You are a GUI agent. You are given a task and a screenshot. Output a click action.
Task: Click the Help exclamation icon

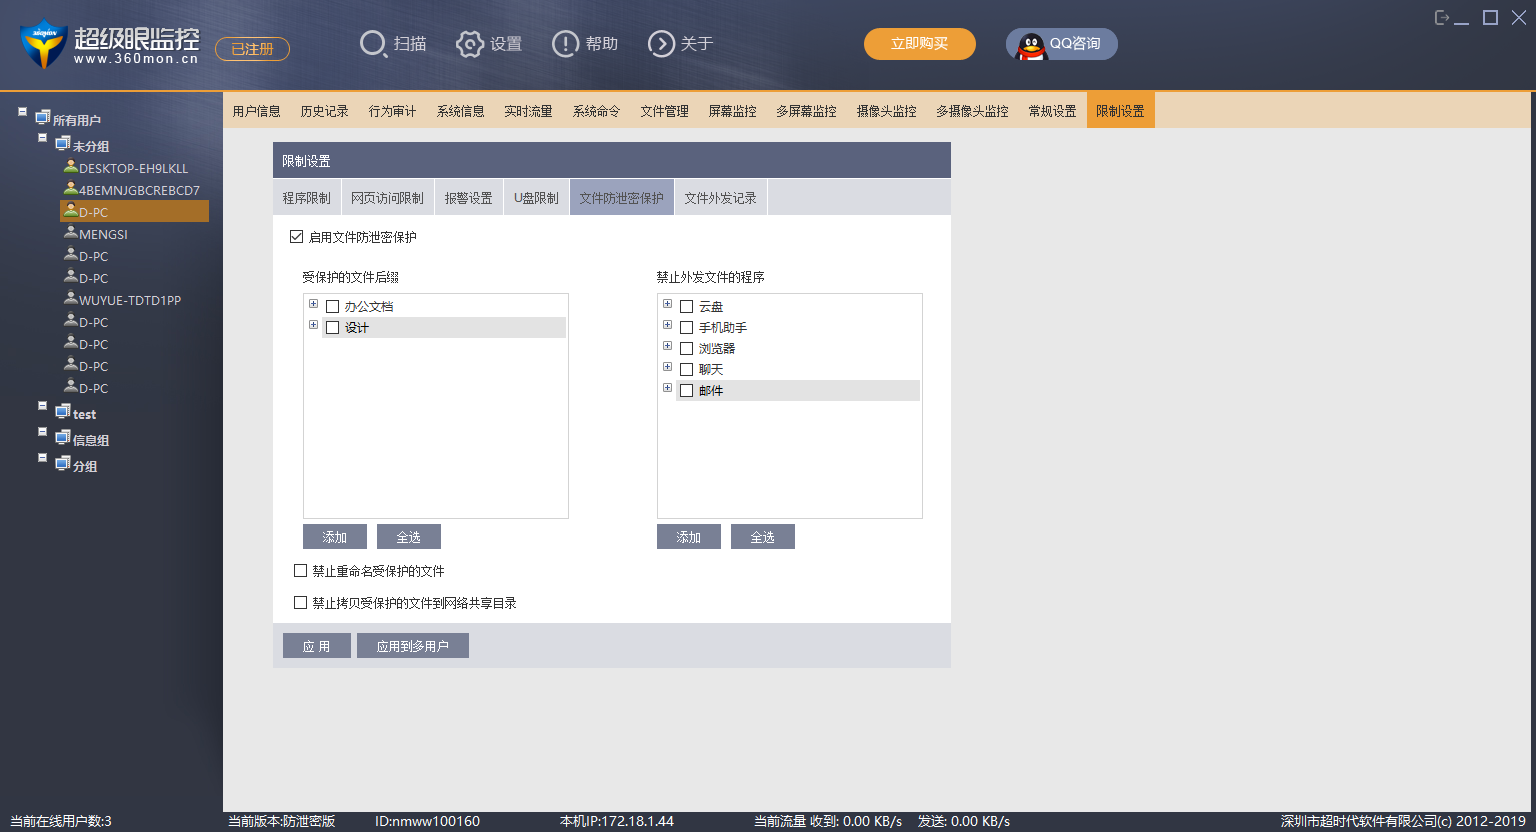pyautogui.click(x=565, y=44)
